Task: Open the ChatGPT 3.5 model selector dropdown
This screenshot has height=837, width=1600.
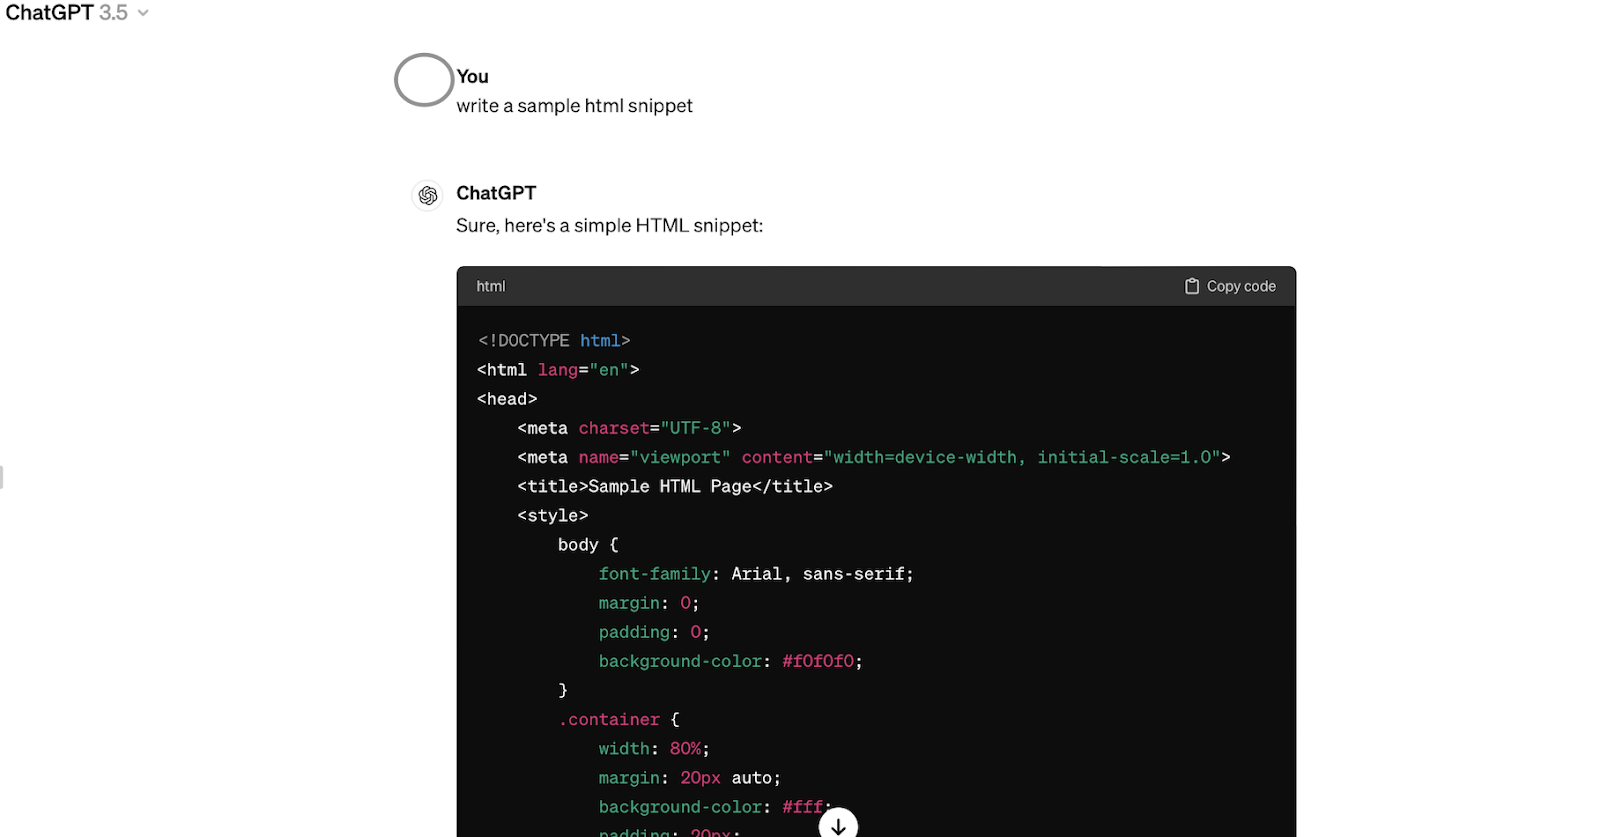Action: [x=77, y=13]
